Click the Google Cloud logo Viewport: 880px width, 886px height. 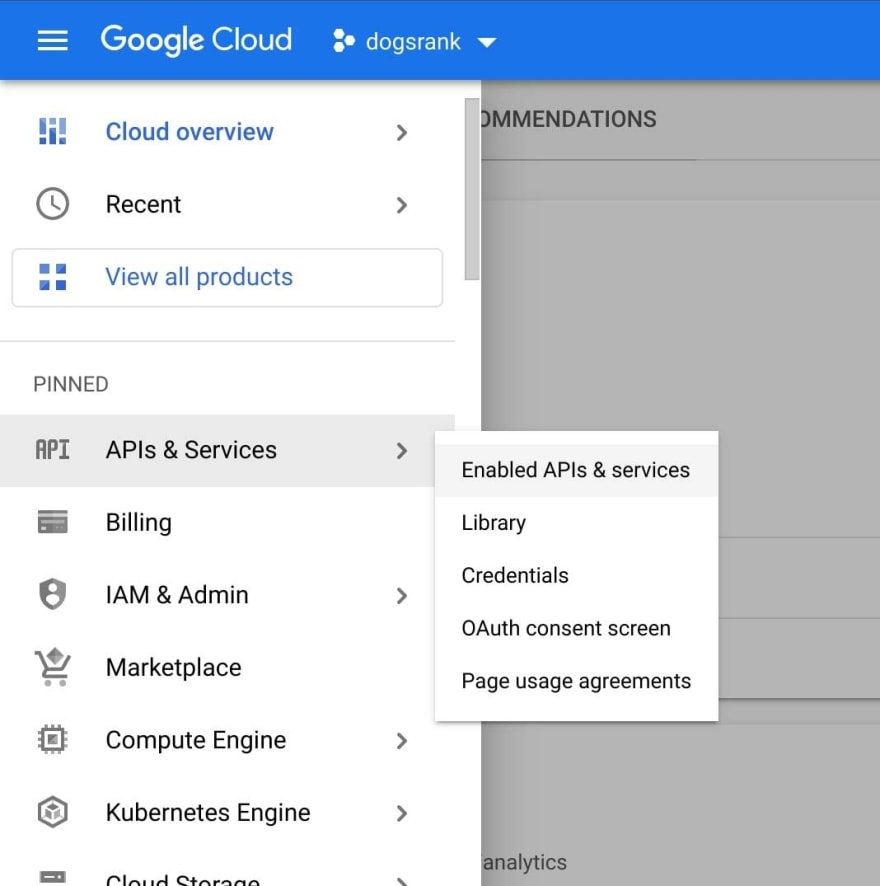tap(196, 40)
